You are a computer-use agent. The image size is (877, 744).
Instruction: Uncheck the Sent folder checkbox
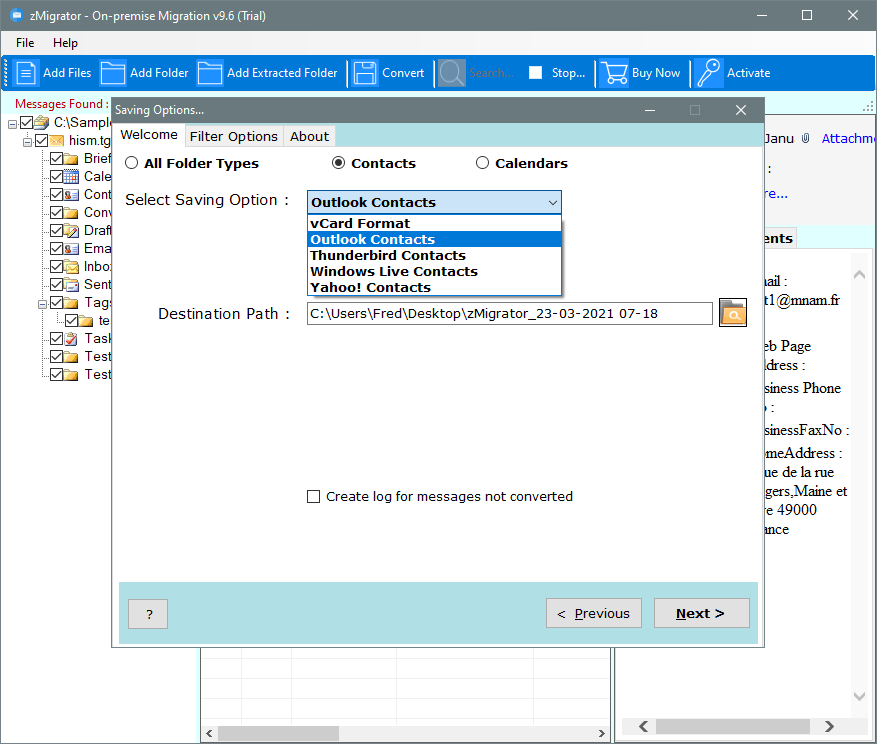click(x=56, y=284)
